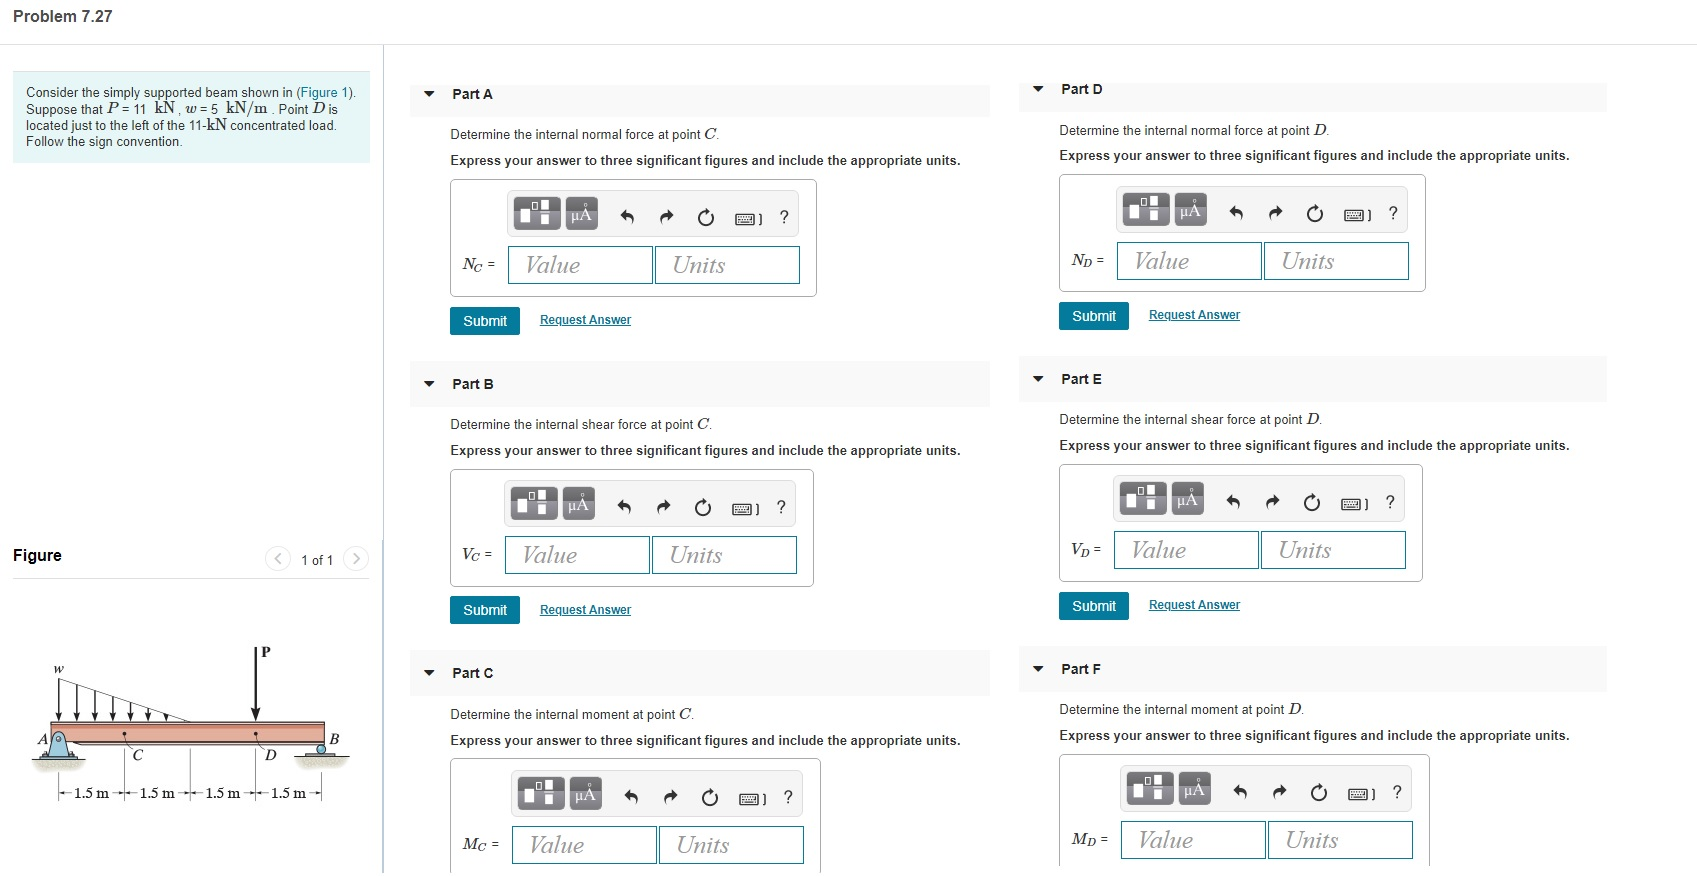Submit the Part A answer

(485, 321)
